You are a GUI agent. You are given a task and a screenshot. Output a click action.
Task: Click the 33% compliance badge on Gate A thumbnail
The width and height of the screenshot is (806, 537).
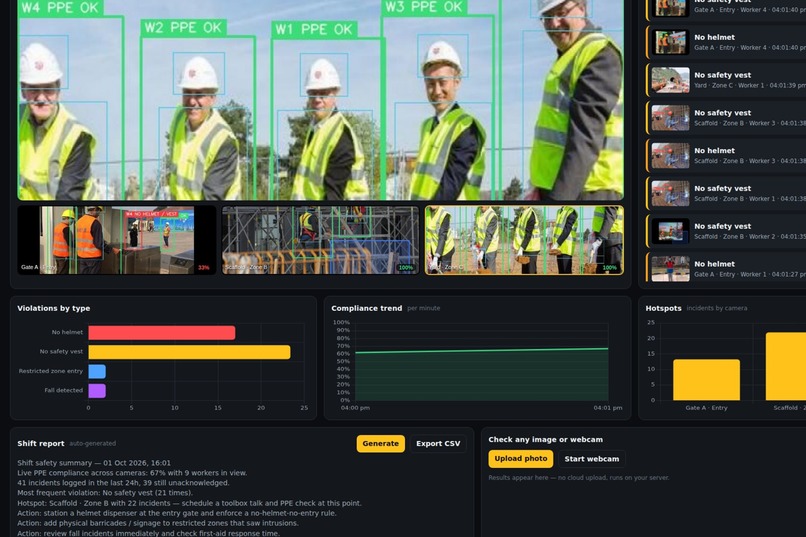click(x=204, y=268)
